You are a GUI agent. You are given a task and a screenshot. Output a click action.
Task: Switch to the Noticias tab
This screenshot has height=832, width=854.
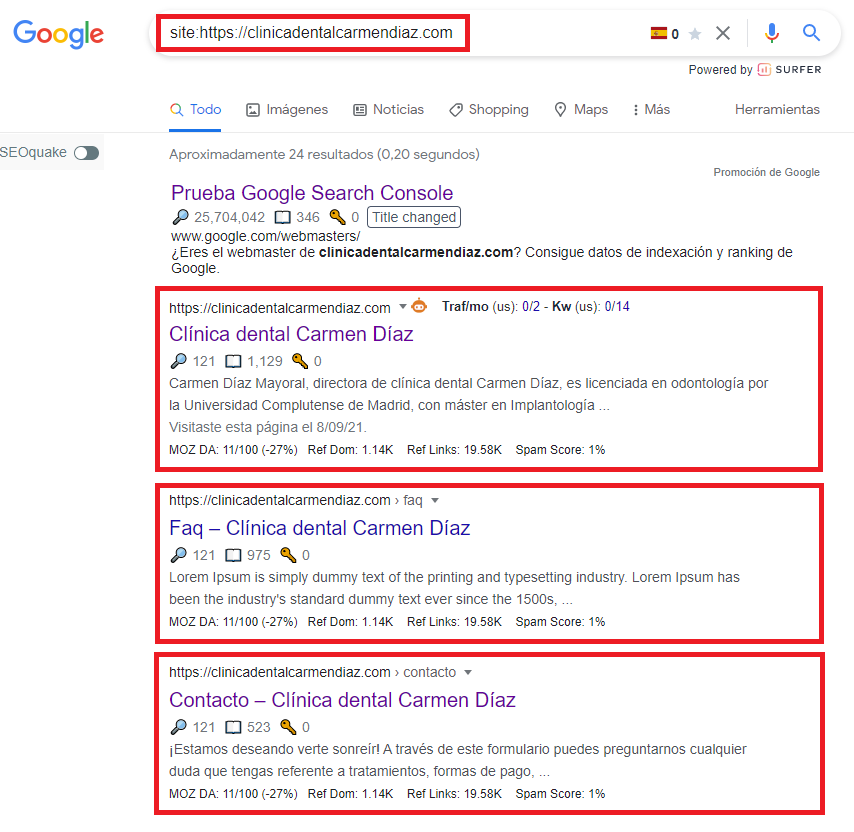389,110
